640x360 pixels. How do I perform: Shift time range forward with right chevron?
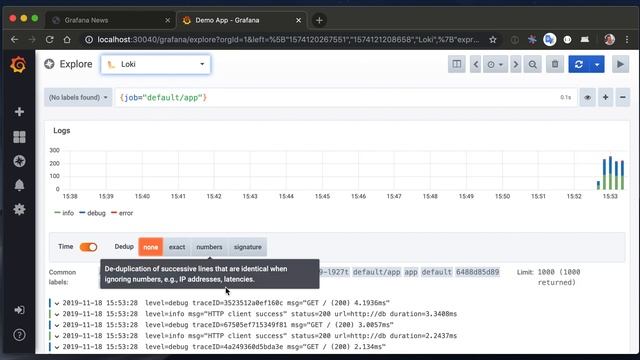pos(516,64)
